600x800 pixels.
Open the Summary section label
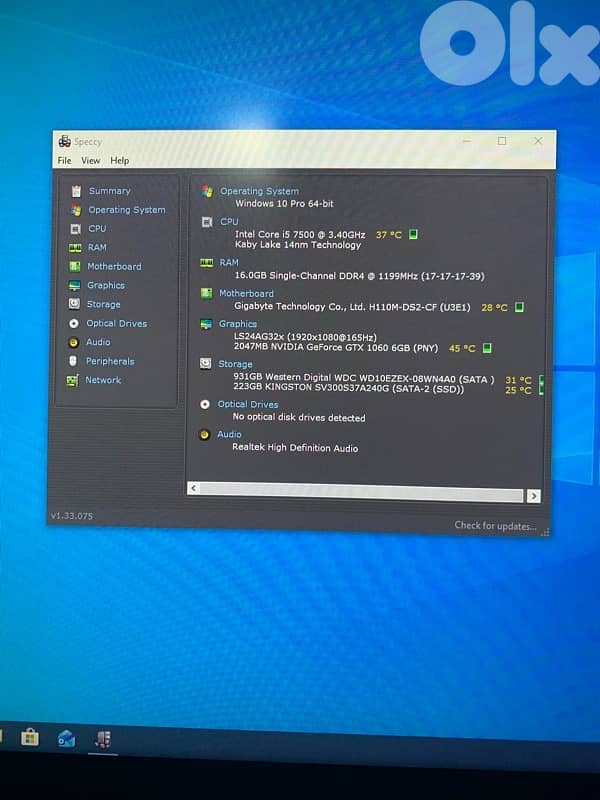coord(110,191)
